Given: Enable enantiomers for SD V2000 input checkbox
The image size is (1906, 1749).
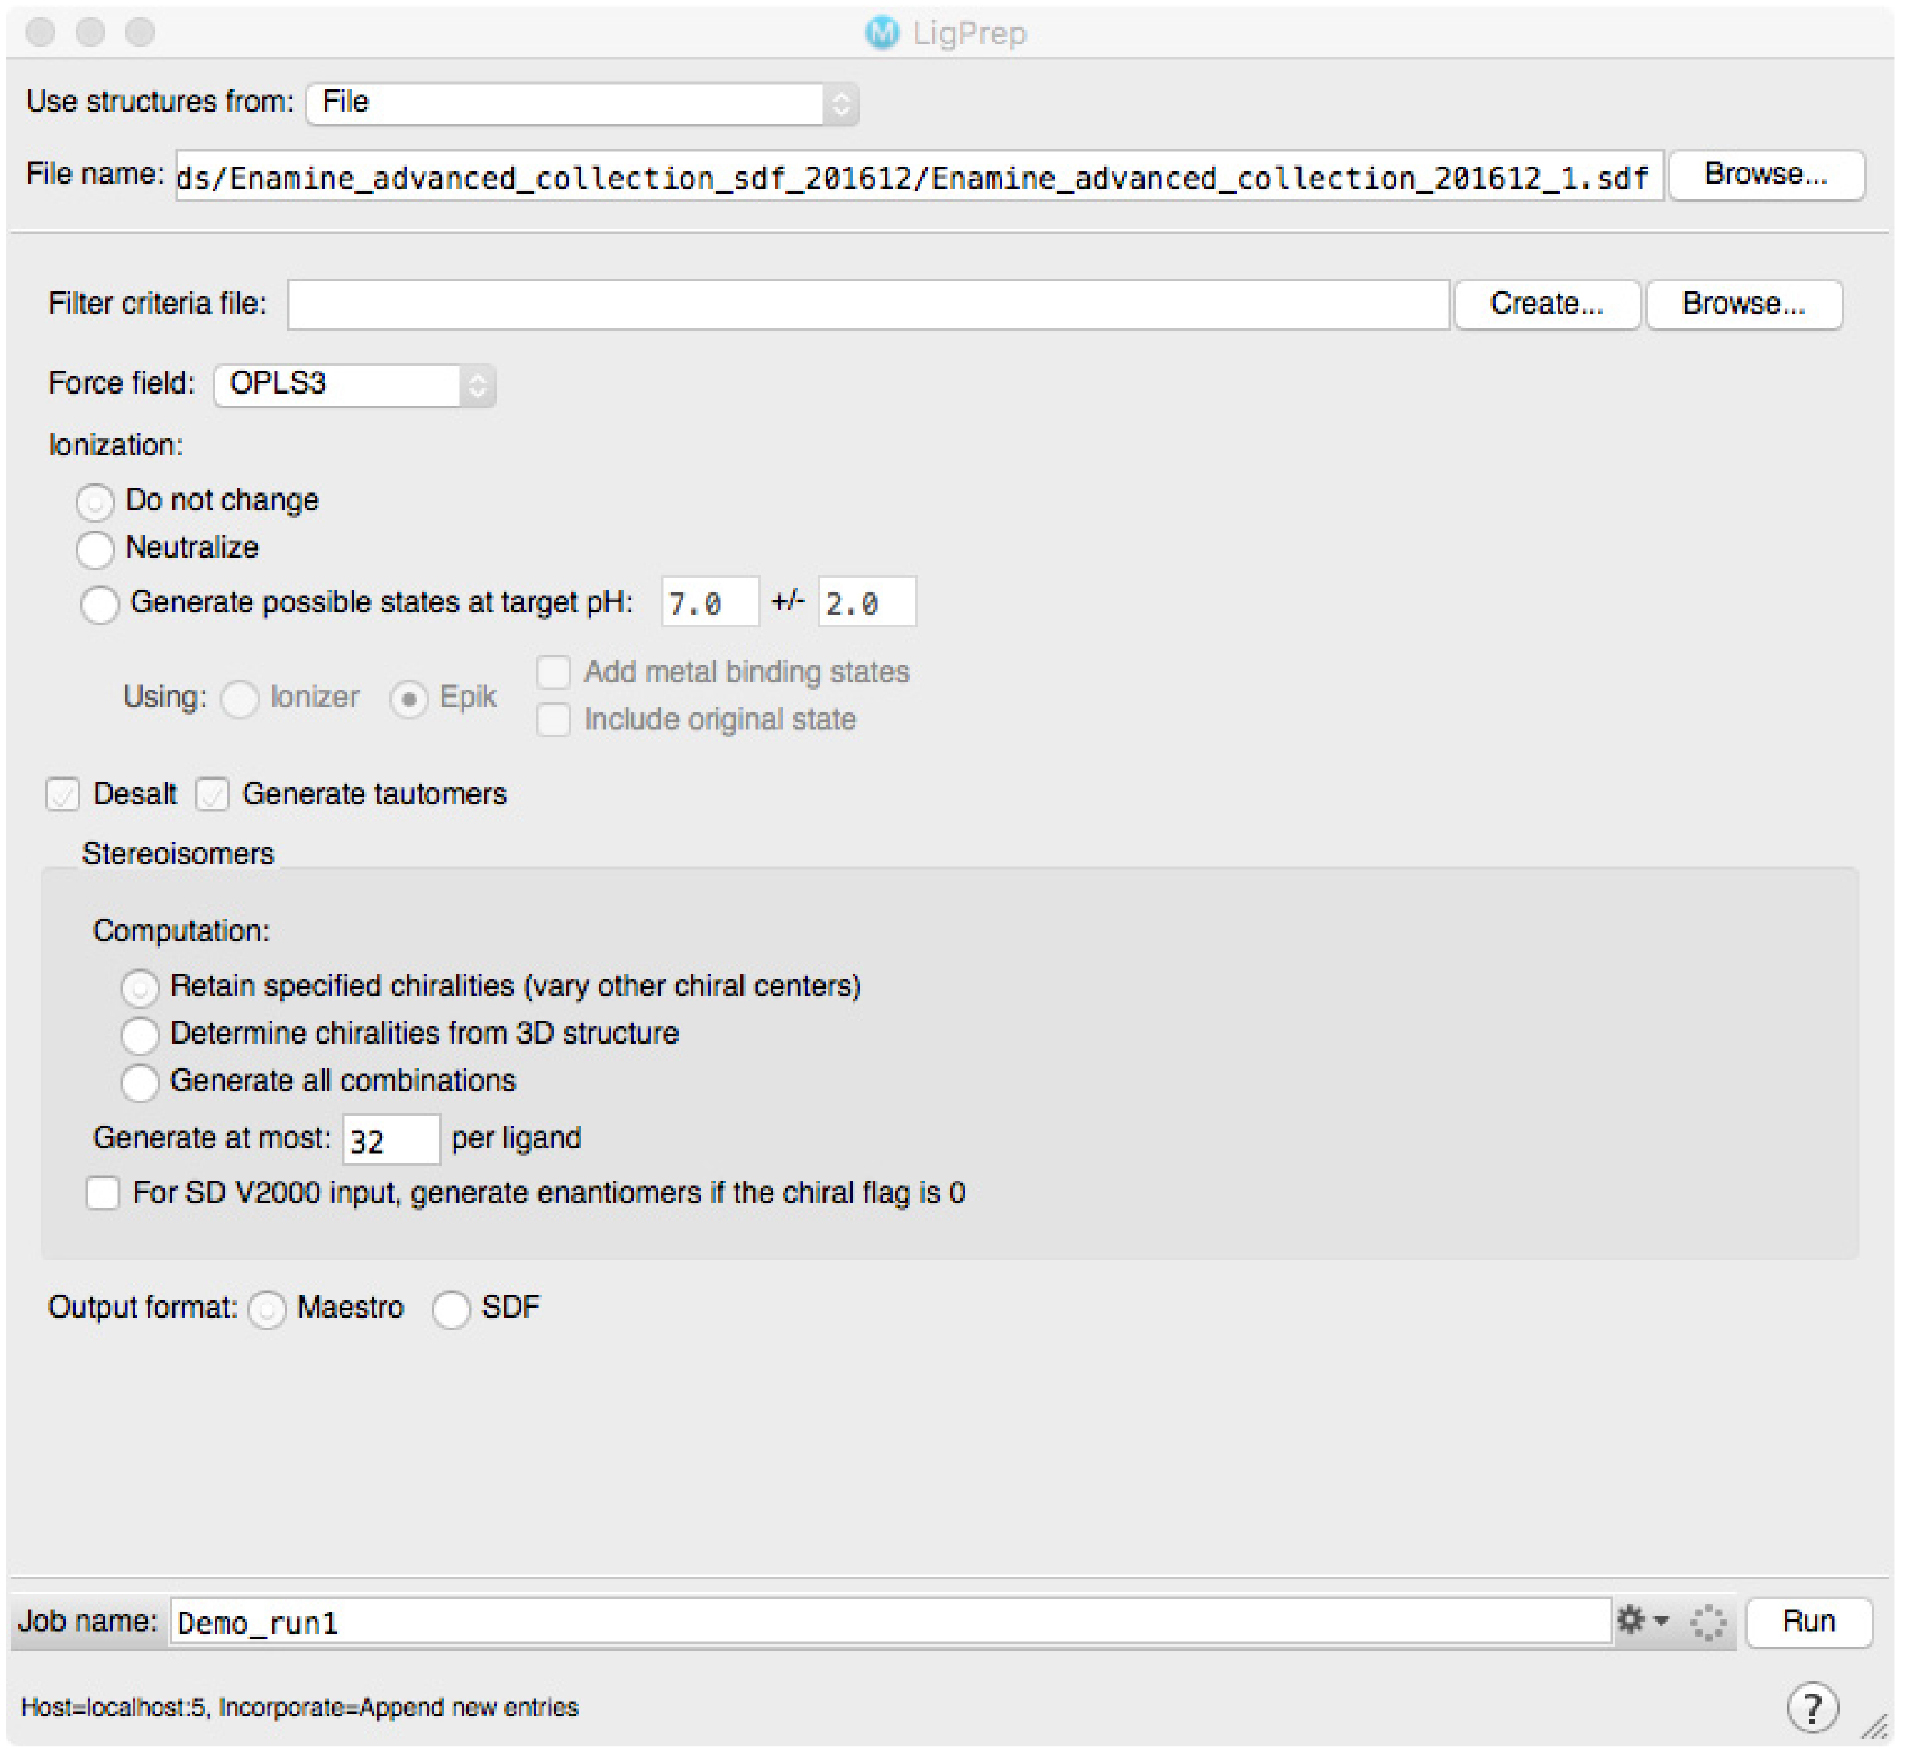Looking at the screenshot, I should [102, 1192].
